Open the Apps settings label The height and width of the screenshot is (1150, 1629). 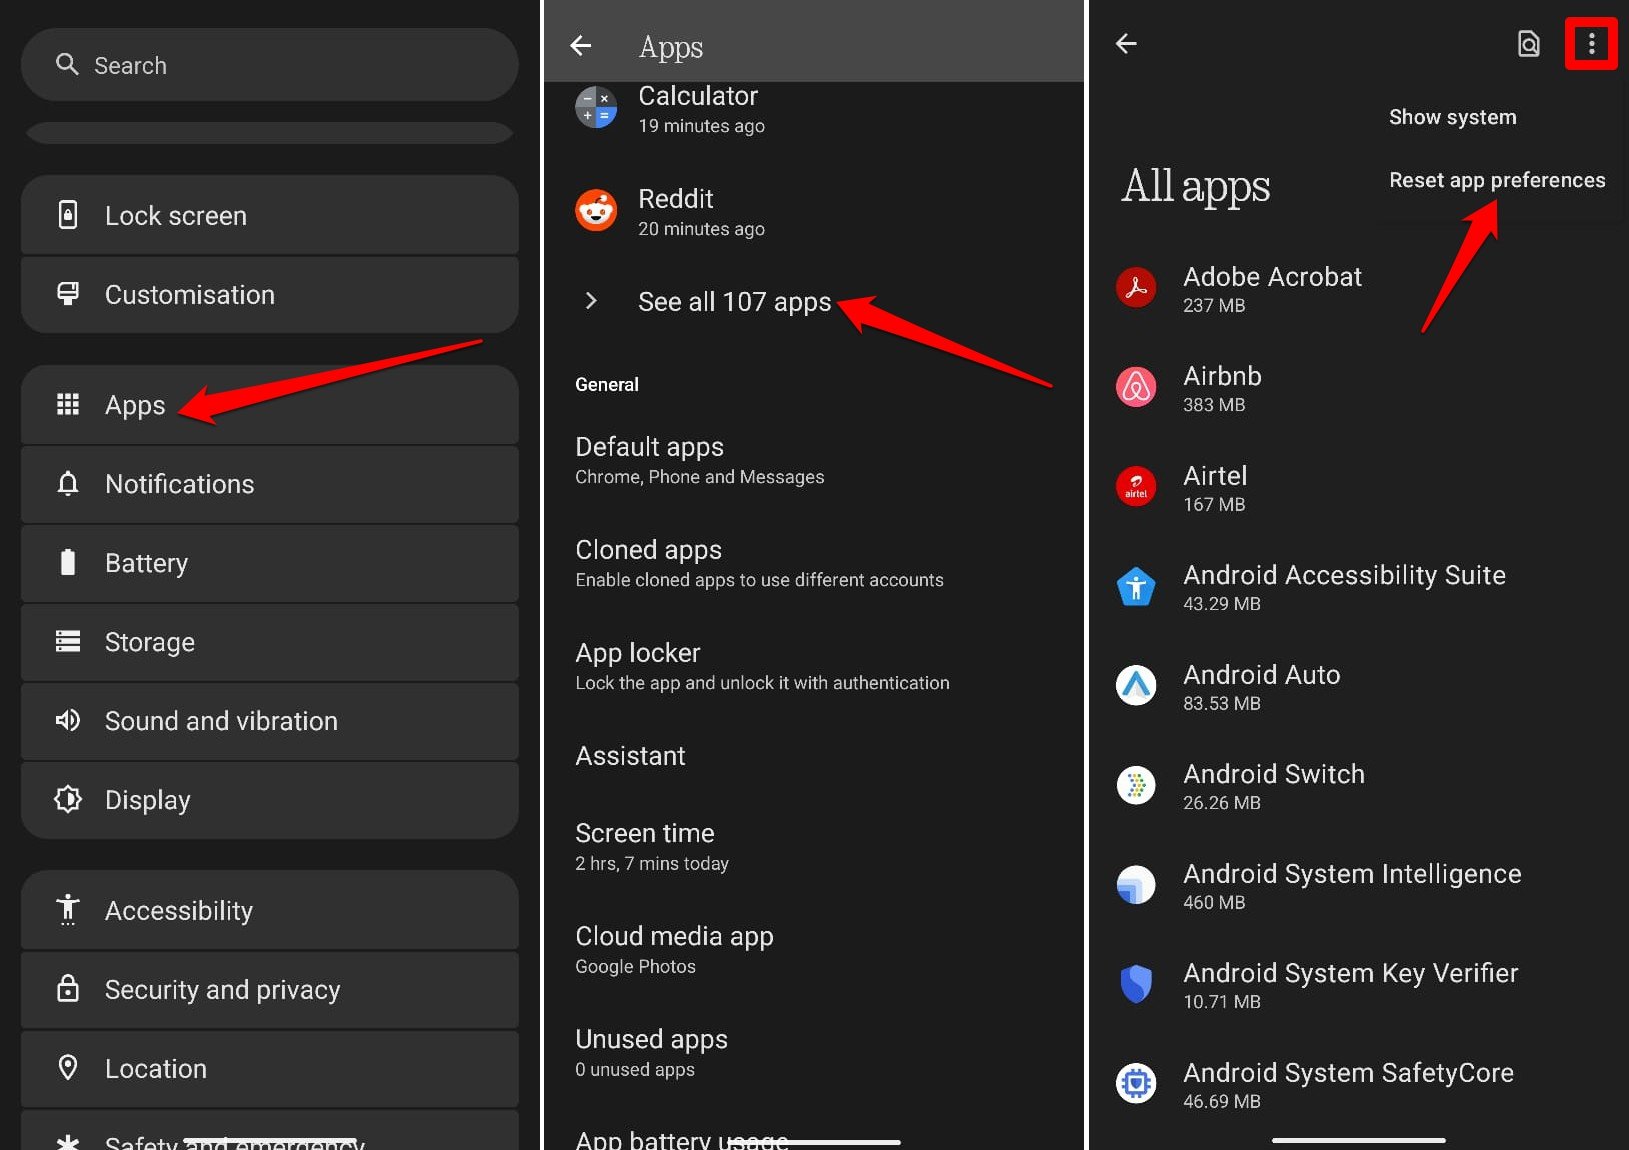pyautogui.click(x=135, y=405)
